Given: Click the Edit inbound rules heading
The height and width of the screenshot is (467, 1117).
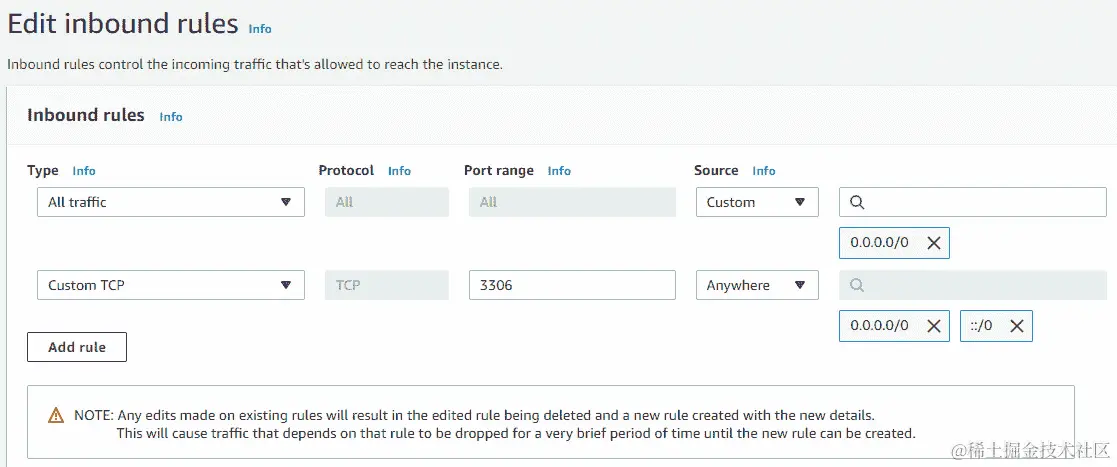Looking at the screenshot, I should [x=123, y=23].
